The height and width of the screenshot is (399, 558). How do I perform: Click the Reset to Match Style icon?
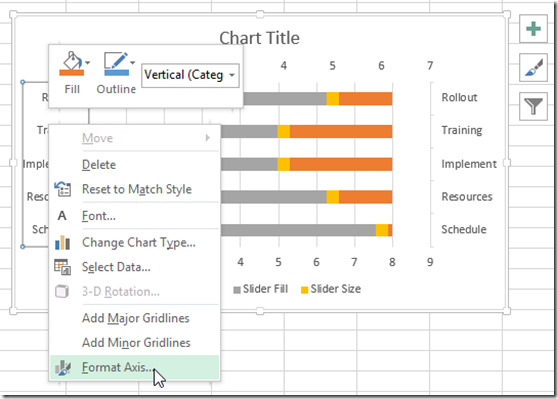coord(63,189)
